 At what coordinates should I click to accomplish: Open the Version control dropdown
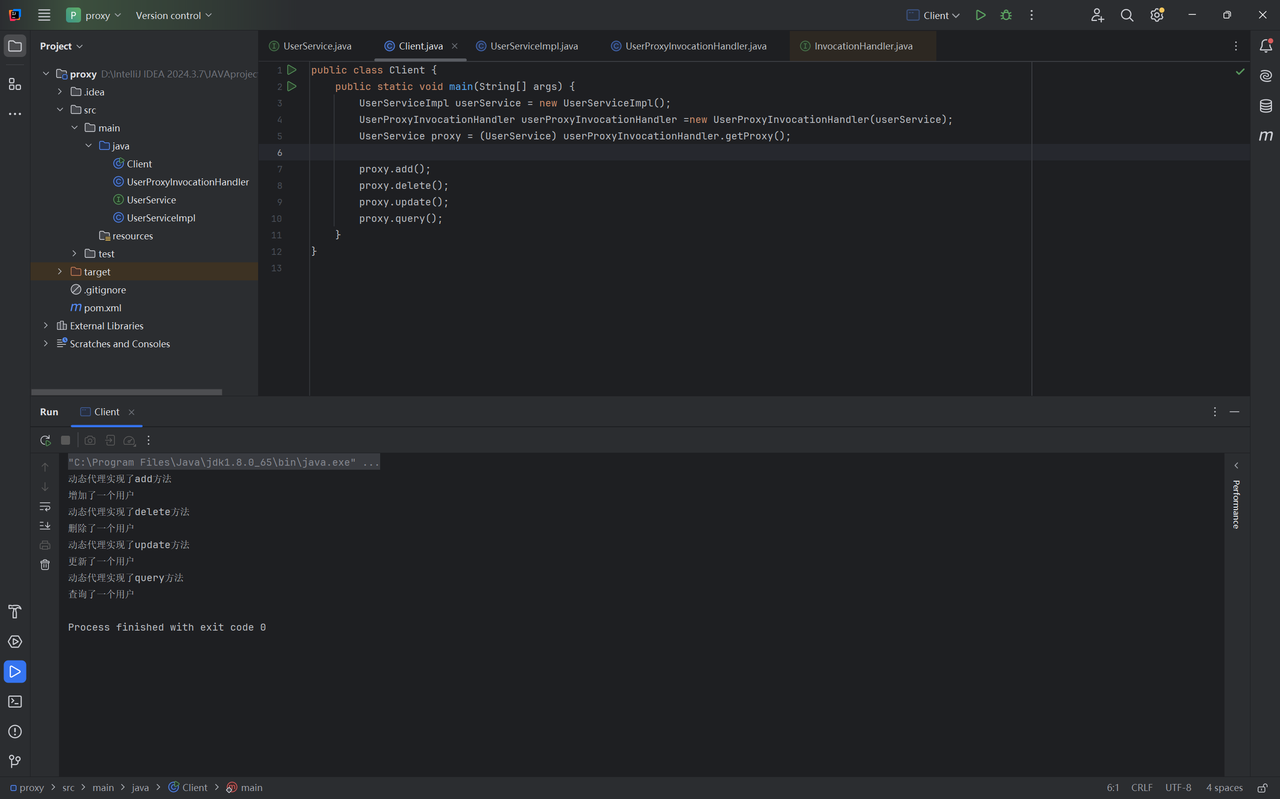pos(173,15)
